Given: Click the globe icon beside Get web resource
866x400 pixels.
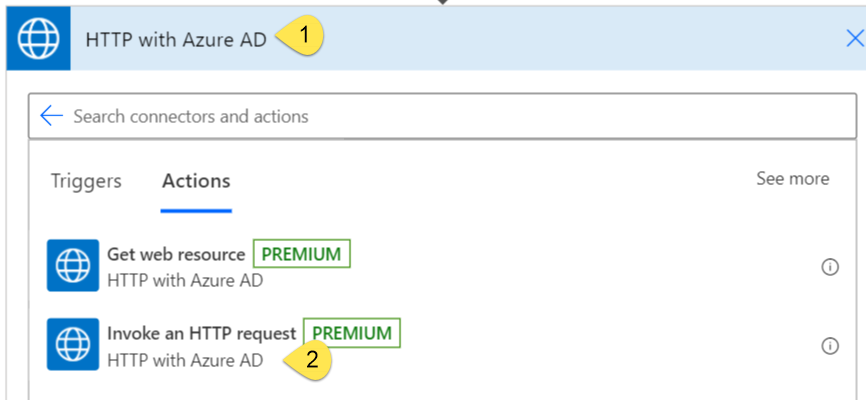Looking at the screenshot, I should pos(73,265).
